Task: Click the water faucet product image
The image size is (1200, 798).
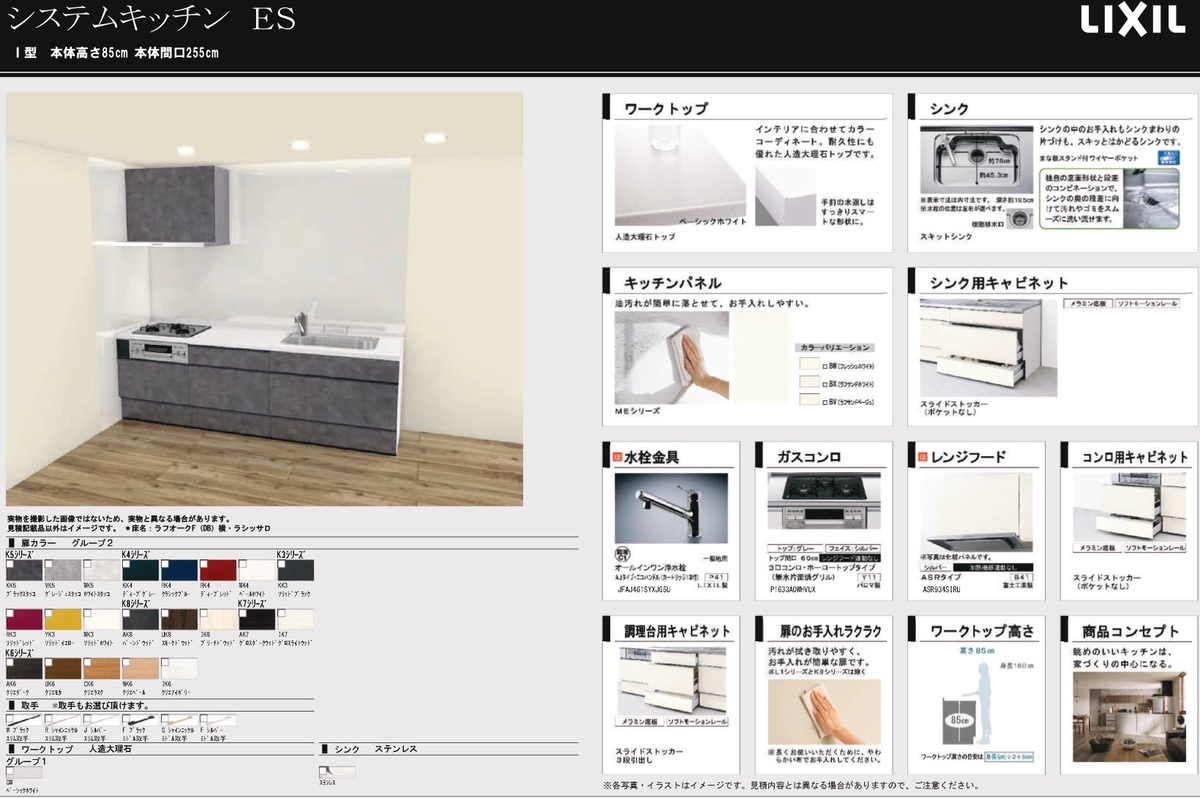Action: tap(671, 509)
